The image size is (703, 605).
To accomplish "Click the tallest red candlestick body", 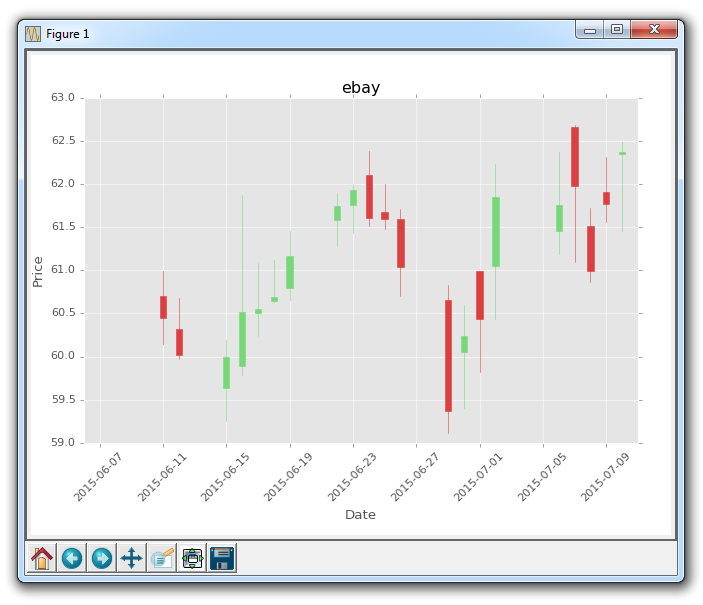I will tap(448, 355).
